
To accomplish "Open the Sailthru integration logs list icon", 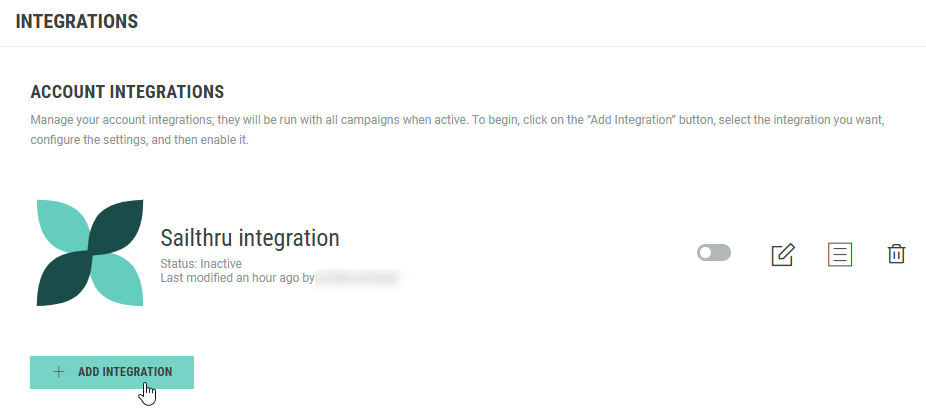I will coord(840,254).
